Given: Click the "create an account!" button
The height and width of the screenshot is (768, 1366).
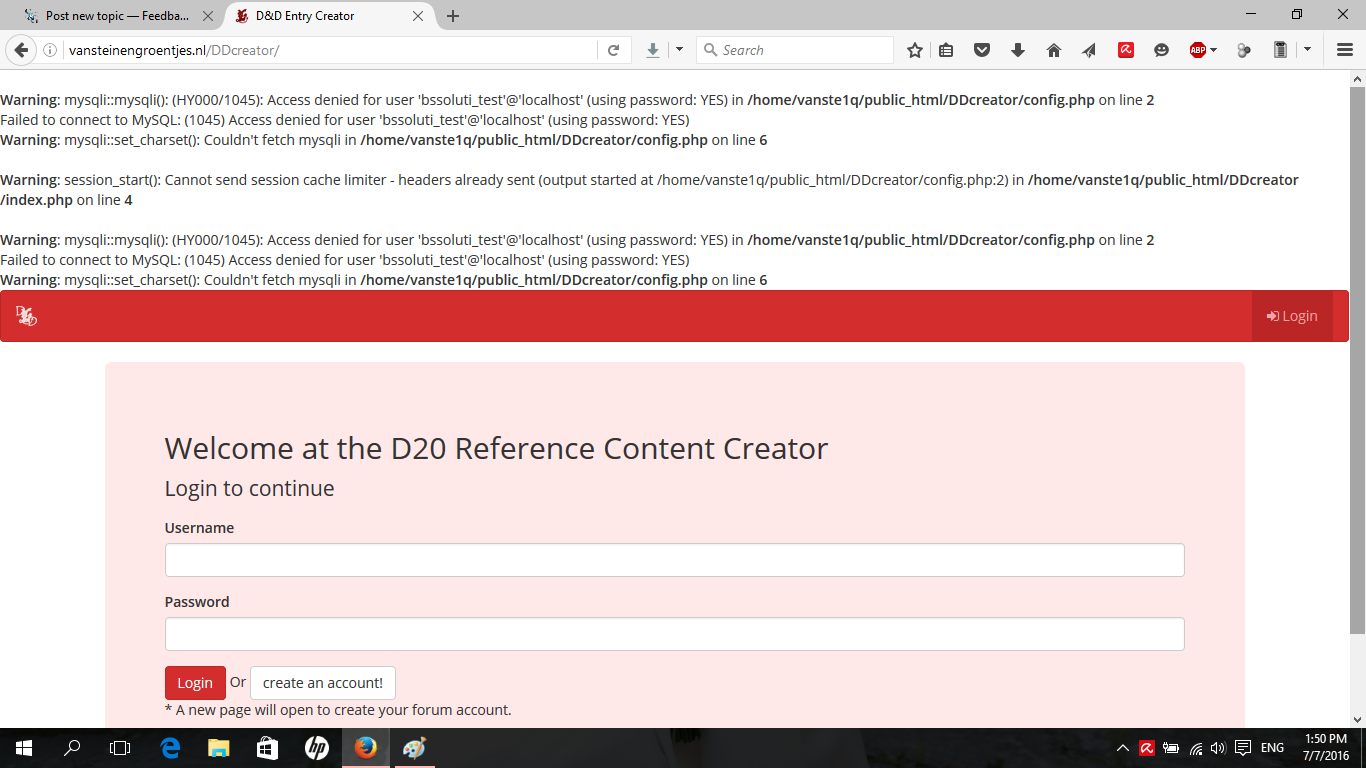Looking at the screenshot, I should point(322,683).
